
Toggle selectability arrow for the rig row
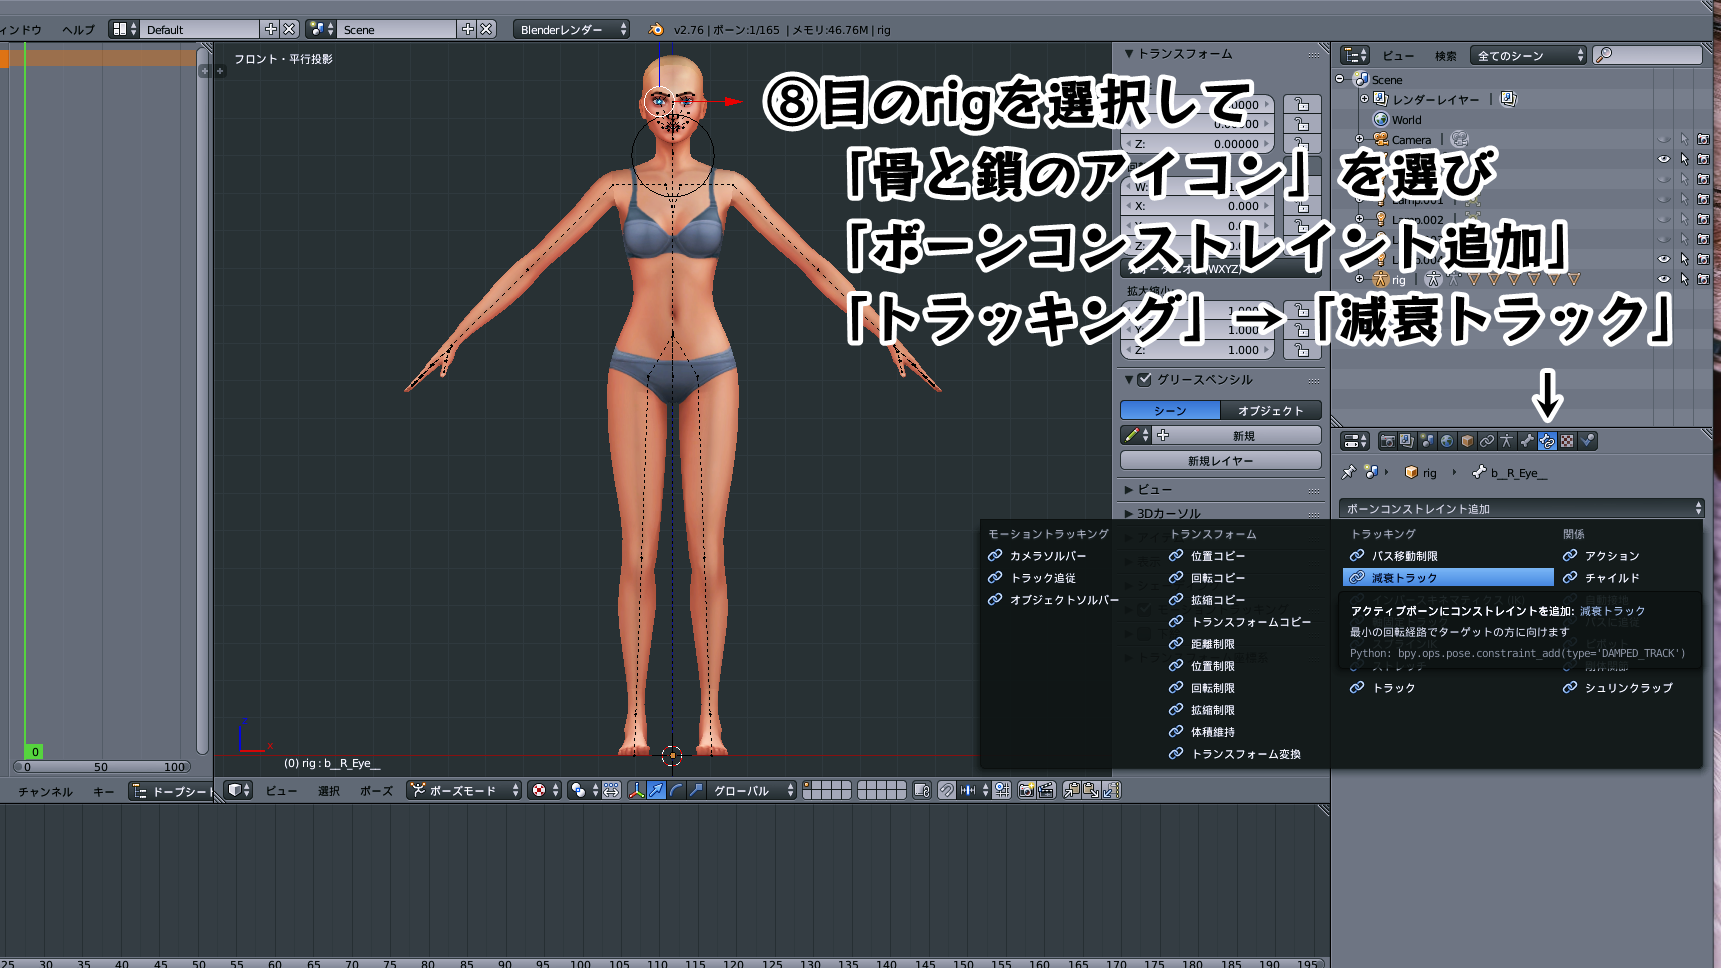(1684, 279)
